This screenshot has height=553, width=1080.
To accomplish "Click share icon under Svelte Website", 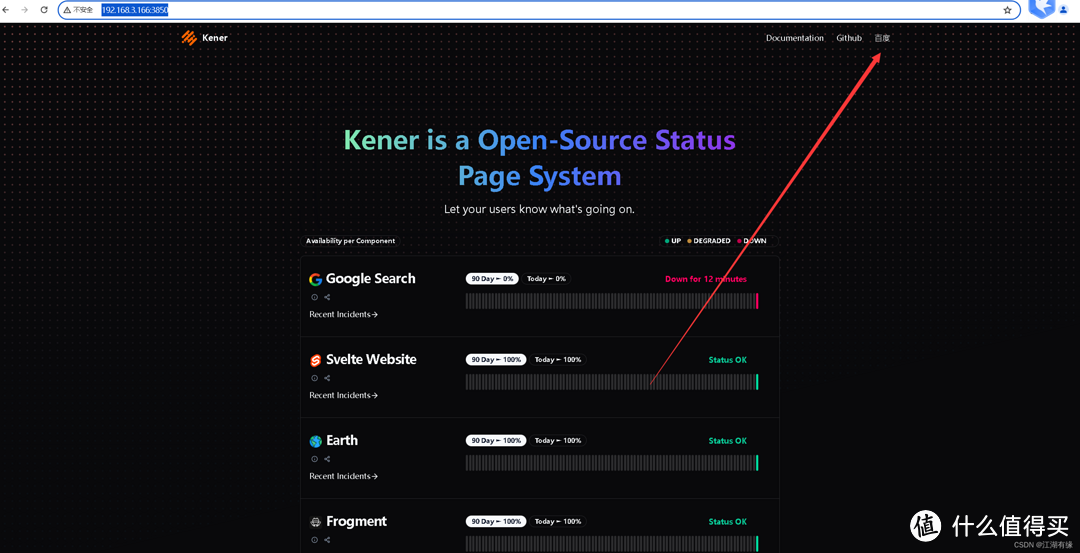I will point(327,378).
